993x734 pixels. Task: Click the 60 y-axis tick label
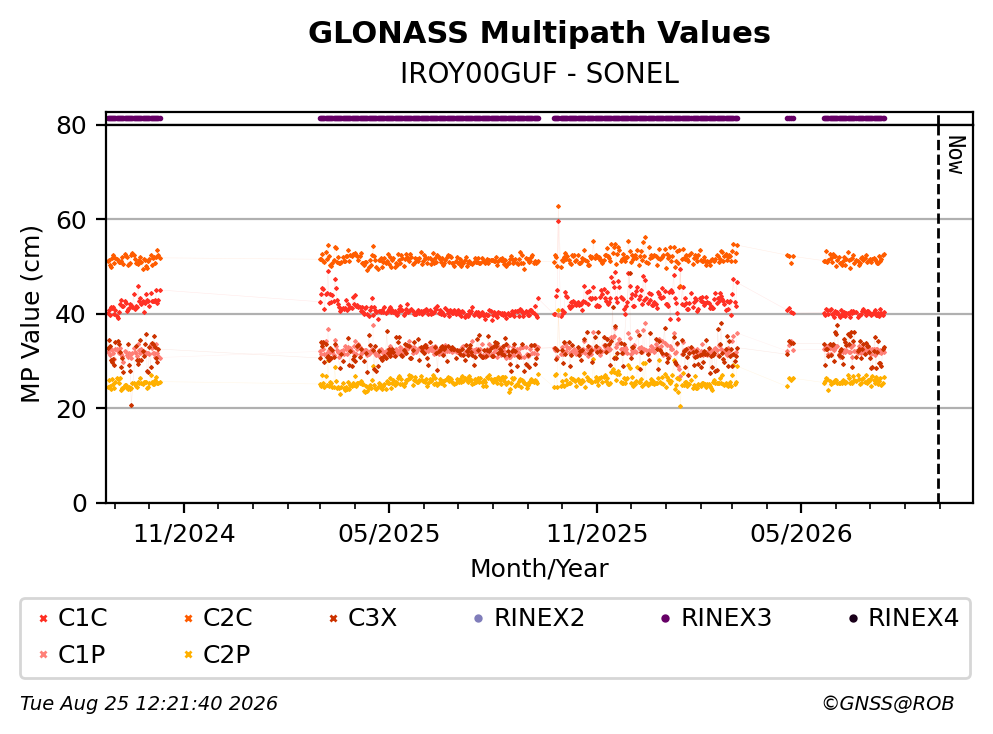click(x=71, y=220)
